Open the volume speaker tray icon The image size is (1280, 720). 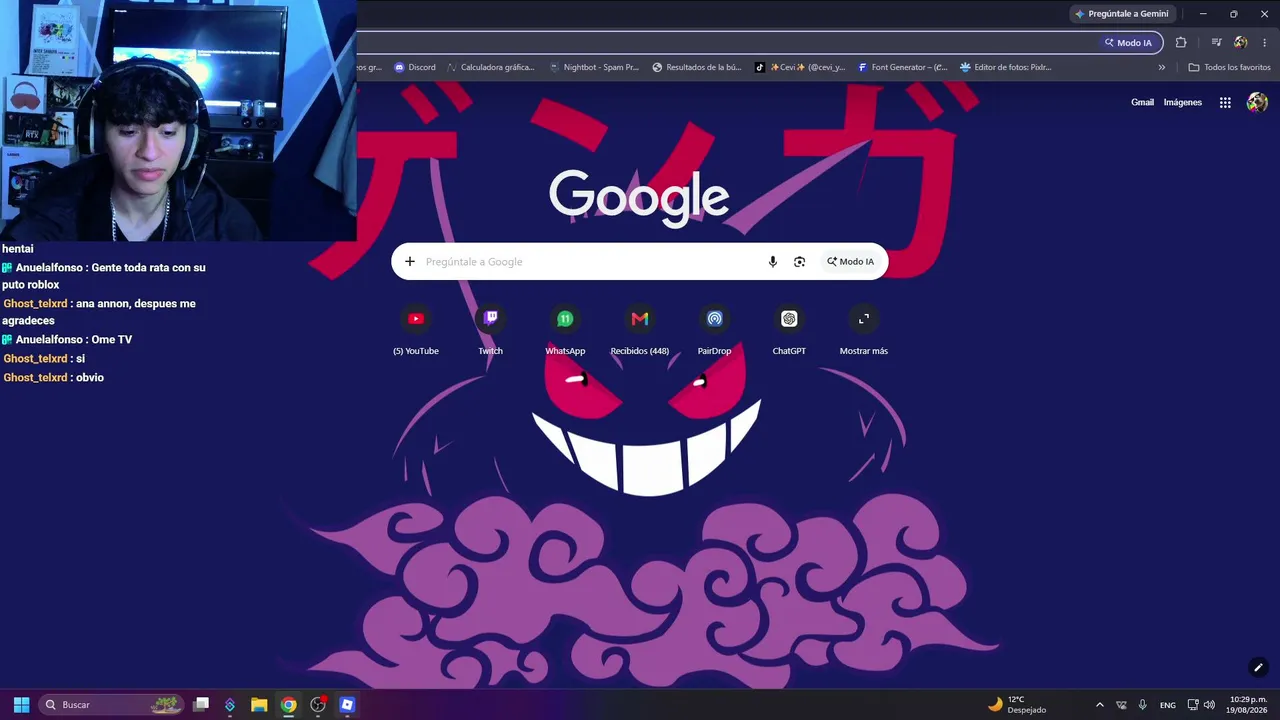(1209, 705)
